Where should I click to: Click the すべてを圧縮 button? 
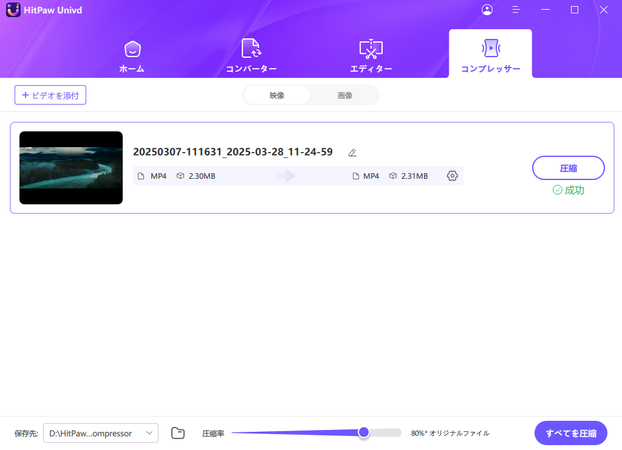[x=571, y=433]
